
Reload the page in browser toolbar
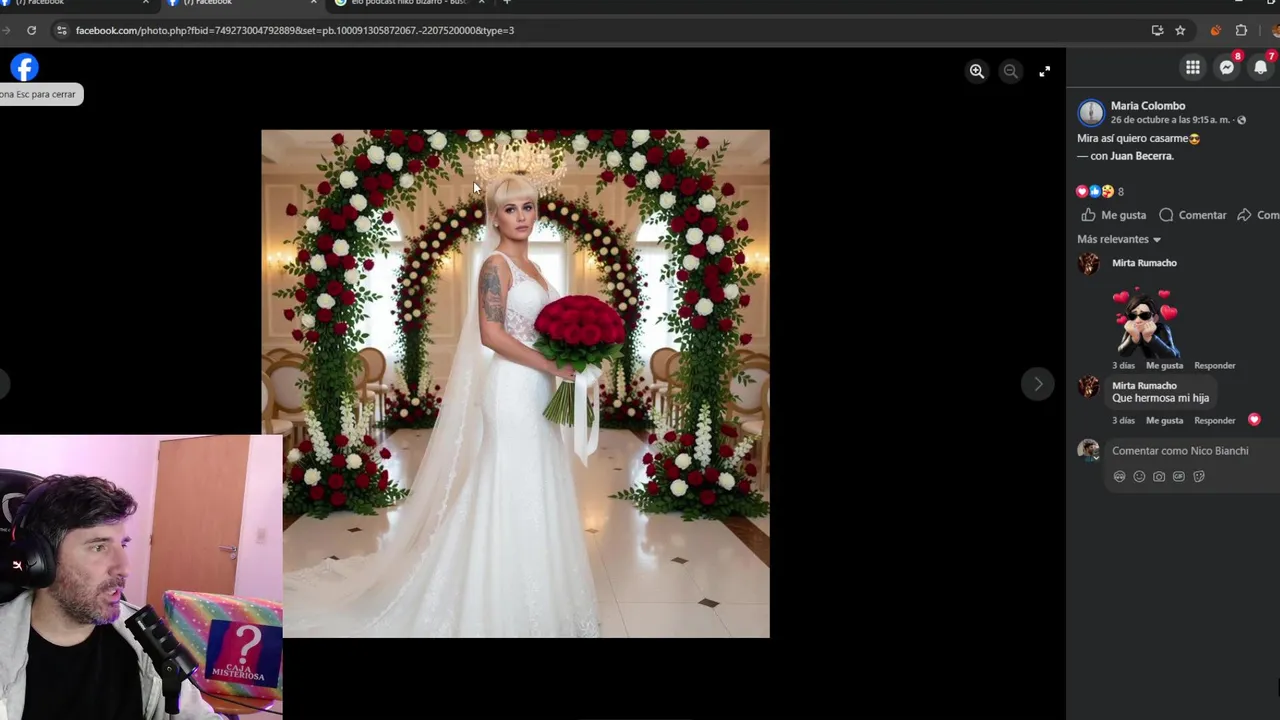point(31,30)
